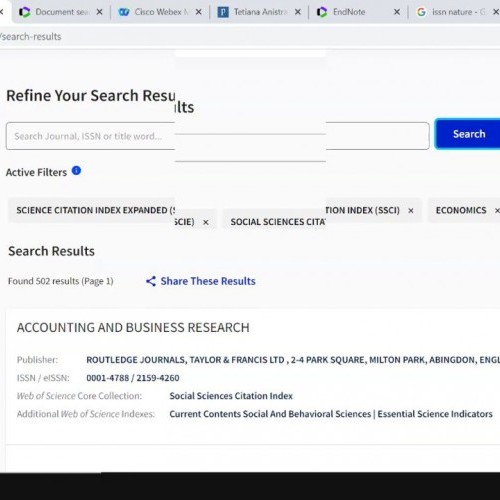
Task: Remove the SSCI filter chip
Action: (x=411, y=211)
